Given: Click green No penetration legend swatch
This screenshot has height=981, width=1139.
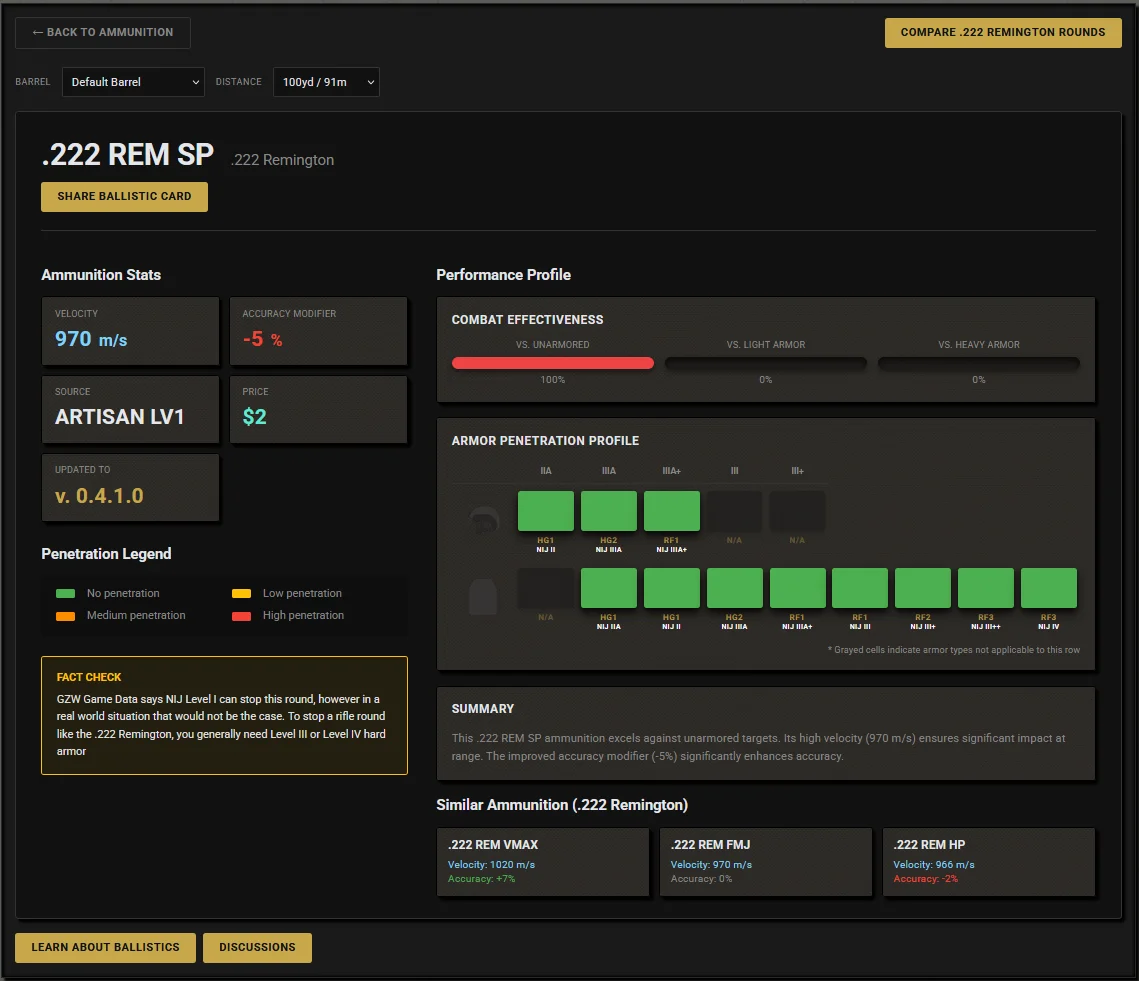Looking at the screenshot, I should click(65, 594).
